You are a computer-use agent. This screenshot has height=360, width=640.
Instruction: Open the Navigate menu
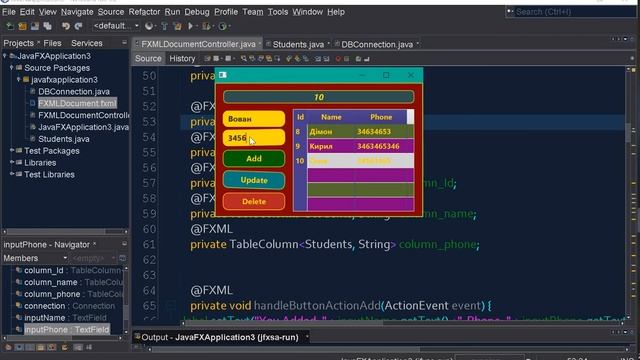click(x=77, y=12)
